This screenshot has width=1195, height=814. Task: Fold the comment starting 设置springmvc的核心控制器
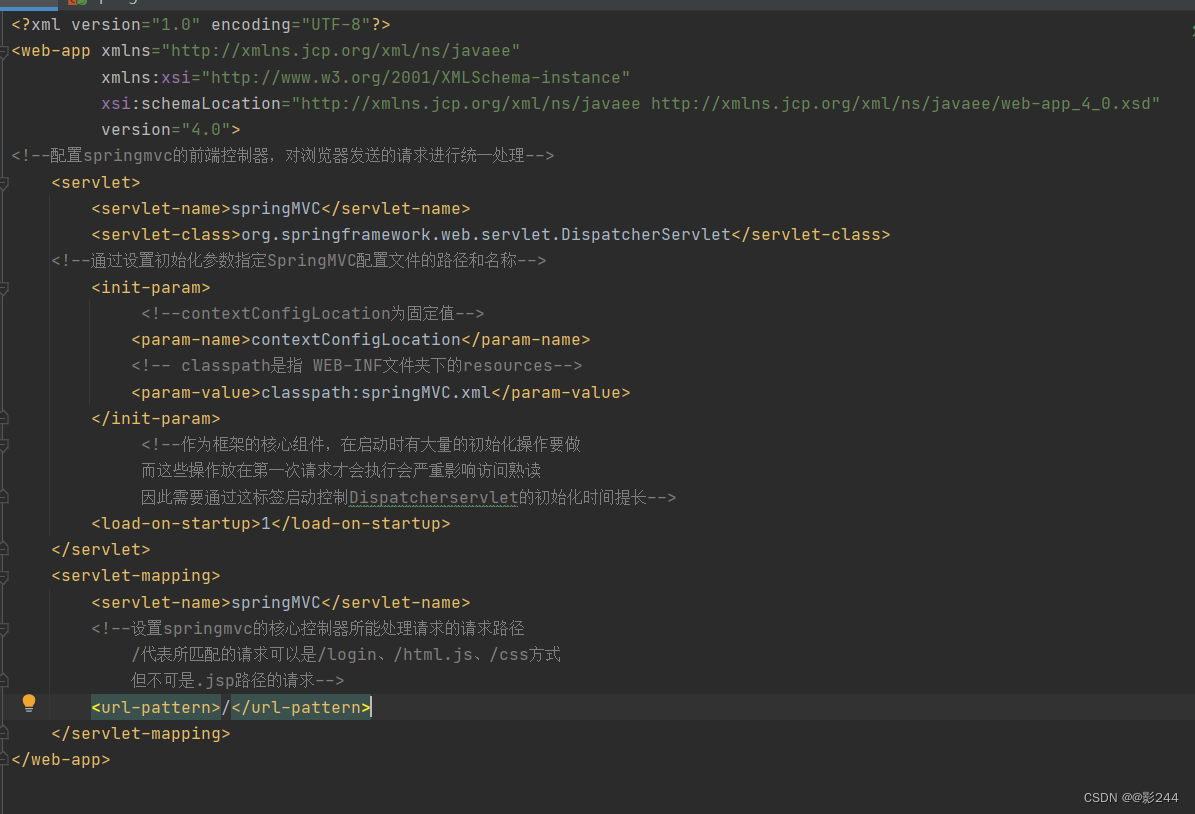(4, 630)
